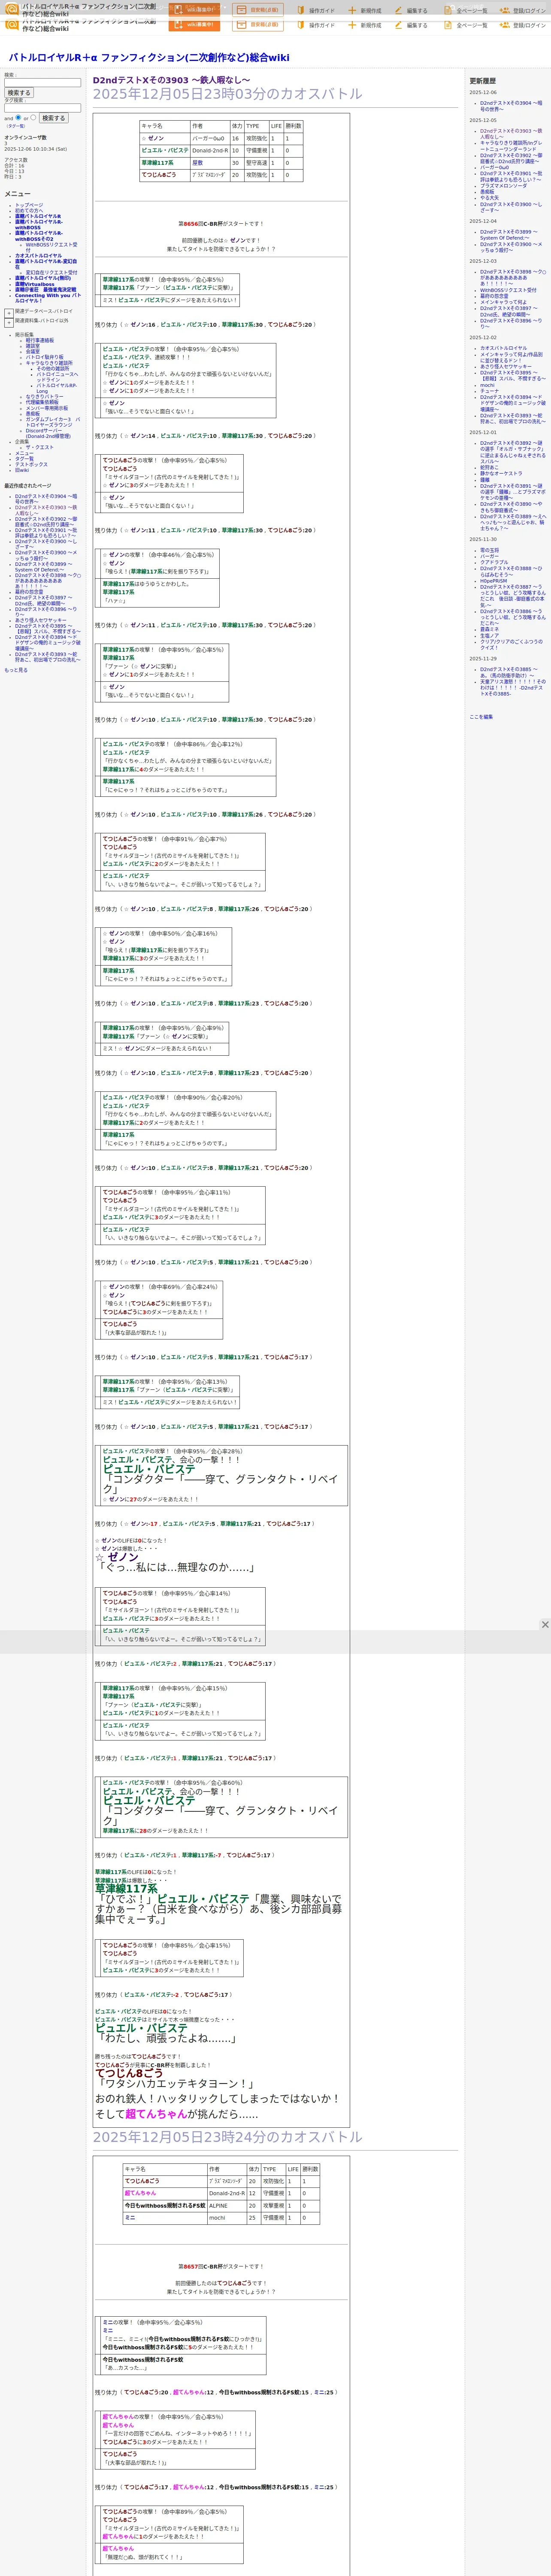551x2576 pixels.
Task: Open Connecting With you バトルロイヤル link
Action: (47, 298)
